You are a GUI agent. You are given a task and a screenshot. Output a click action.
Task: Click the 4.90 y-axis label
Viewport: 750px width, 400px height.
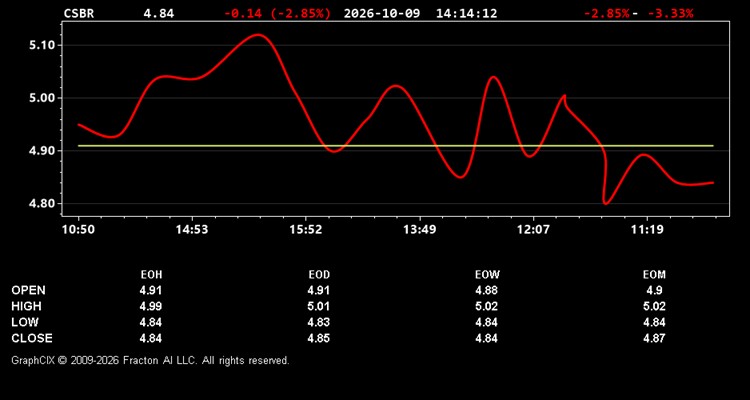coord(43,151)
